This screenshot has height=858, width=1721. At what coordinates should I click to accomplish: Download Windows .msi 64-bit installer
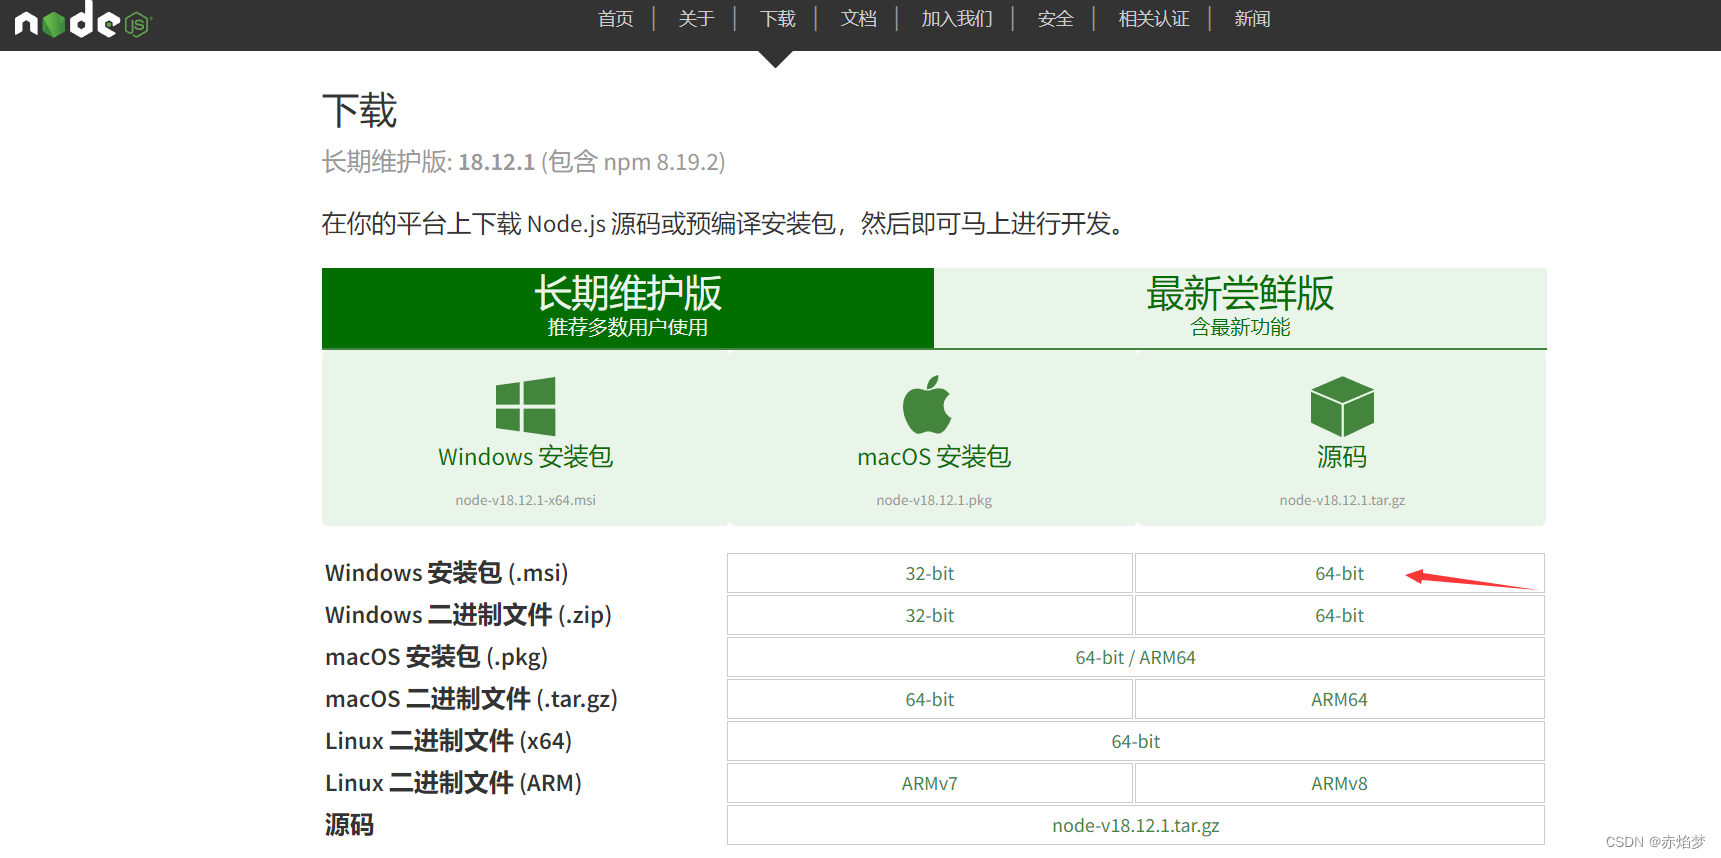1340,573
